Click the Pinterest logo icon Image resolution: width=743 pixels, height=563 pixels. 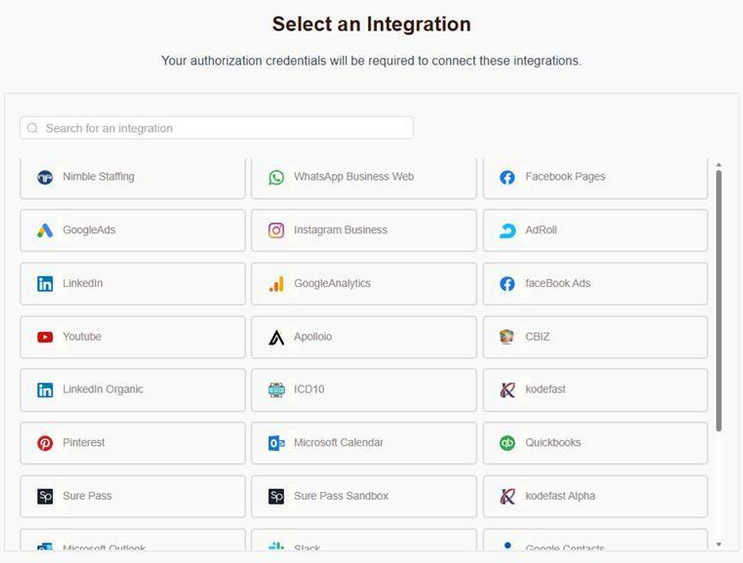(45, 443)
